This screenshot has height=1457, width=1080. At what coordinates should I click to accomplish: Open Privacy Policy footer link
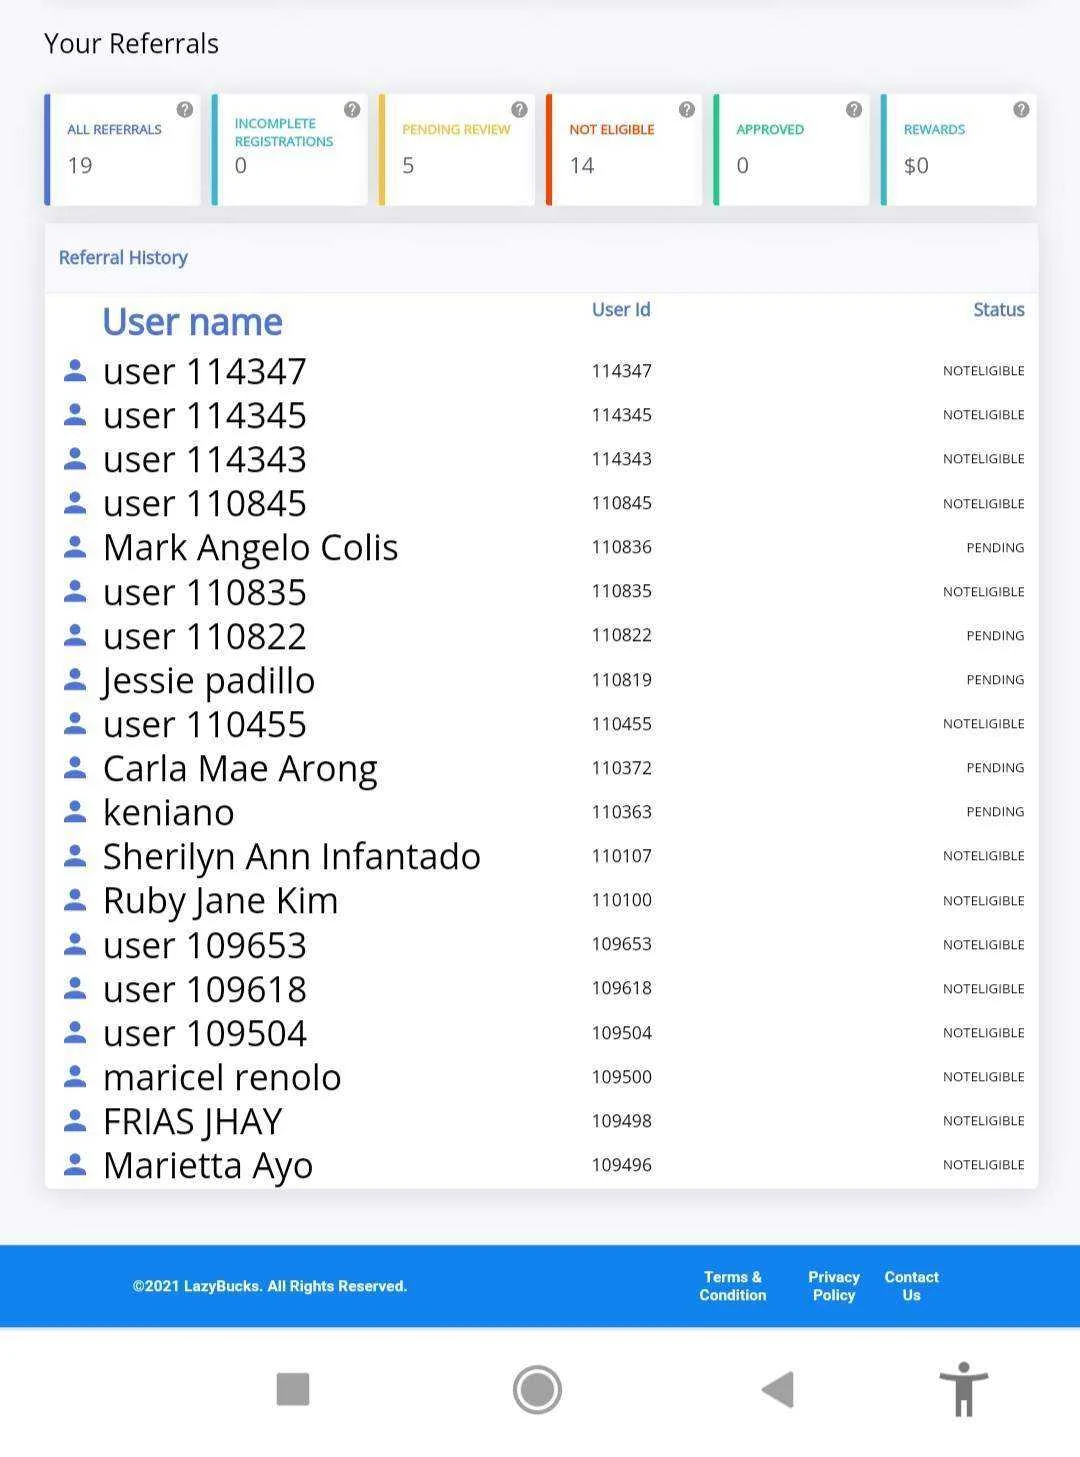click(834, 1286)
